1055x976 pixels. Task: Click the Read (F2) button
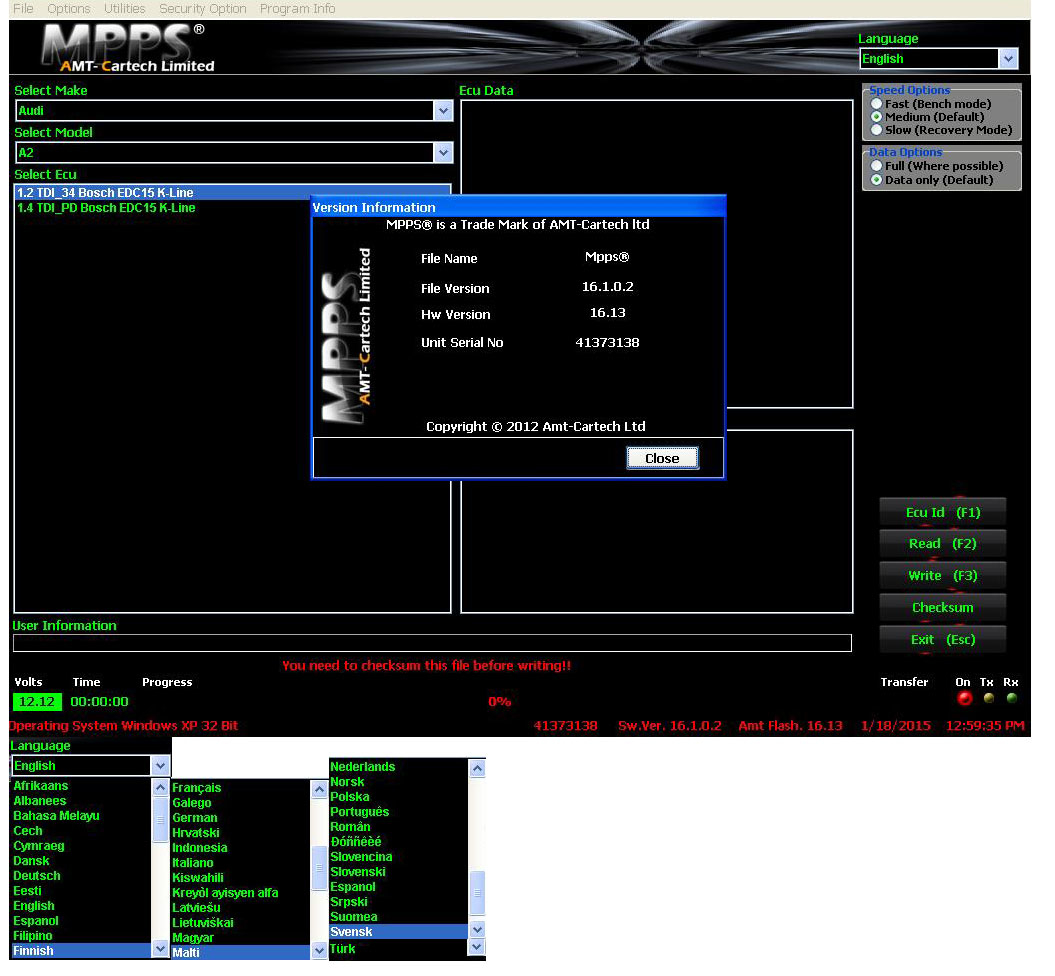click(941, 544)
